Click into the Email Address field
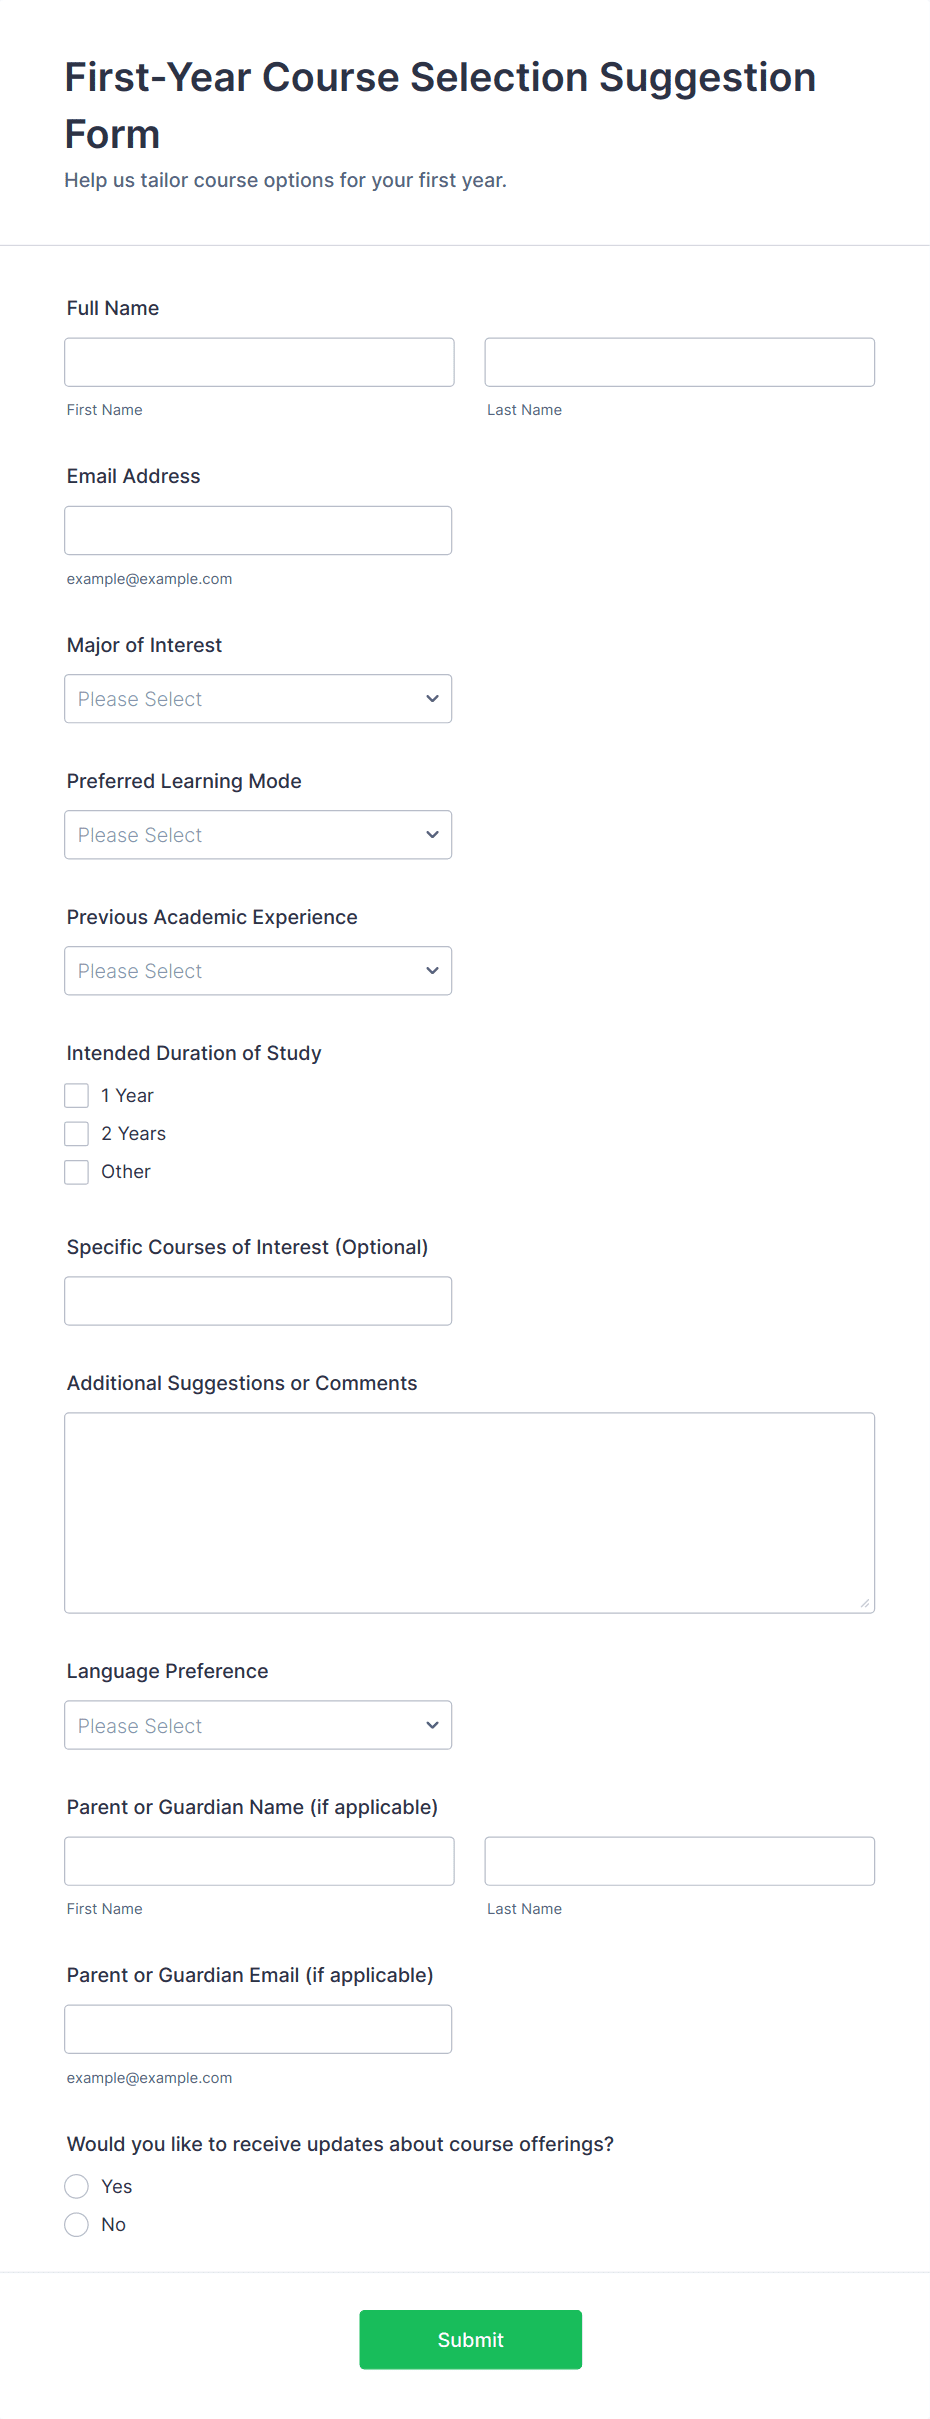 click(258, 531)
